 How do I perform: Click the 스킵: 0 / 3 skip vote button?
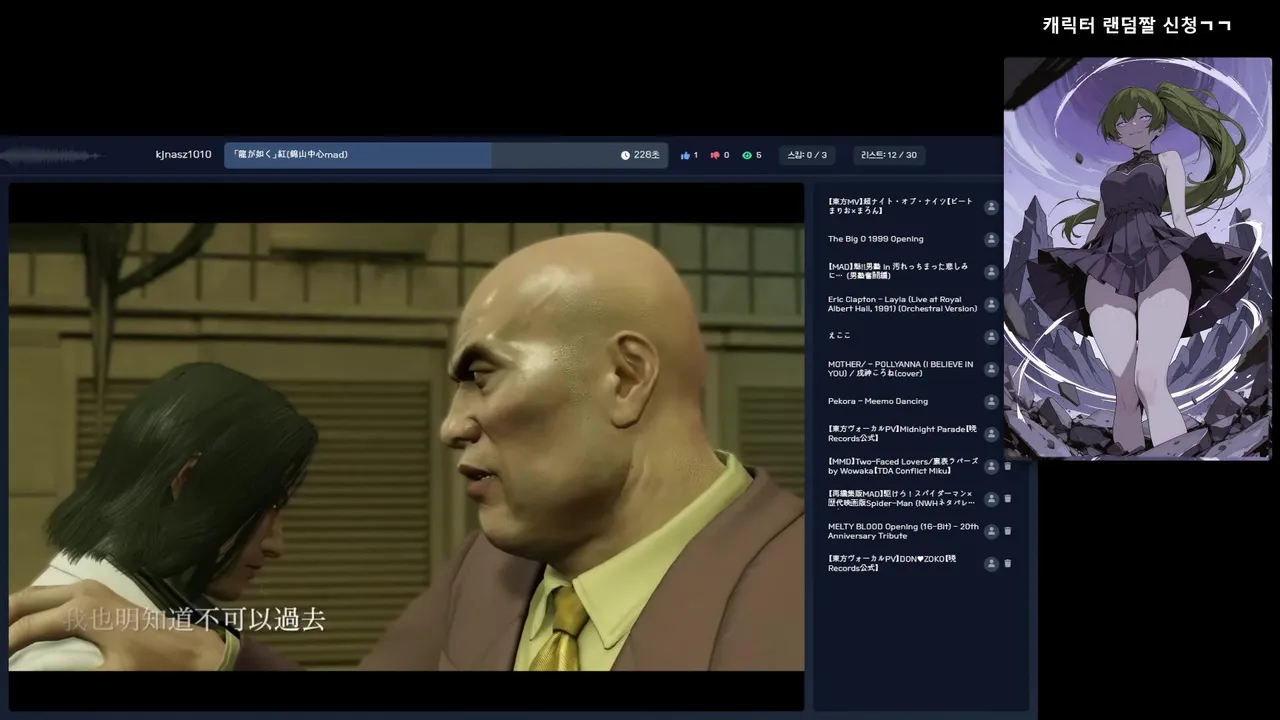click(x=807, y=155)
